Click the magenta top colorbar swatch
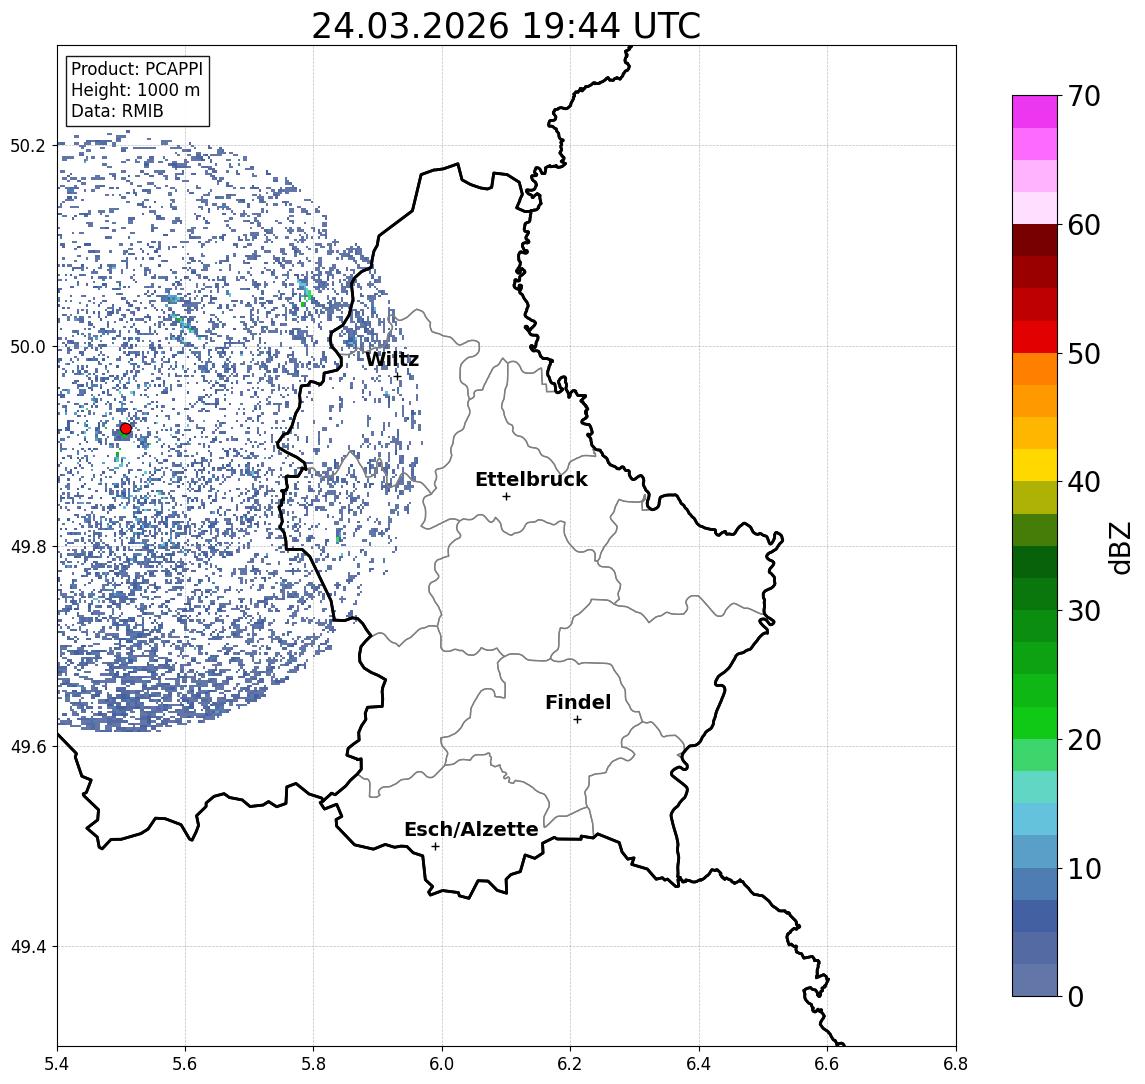This screenshot has width=1145, height=1084. point(1035,112)
